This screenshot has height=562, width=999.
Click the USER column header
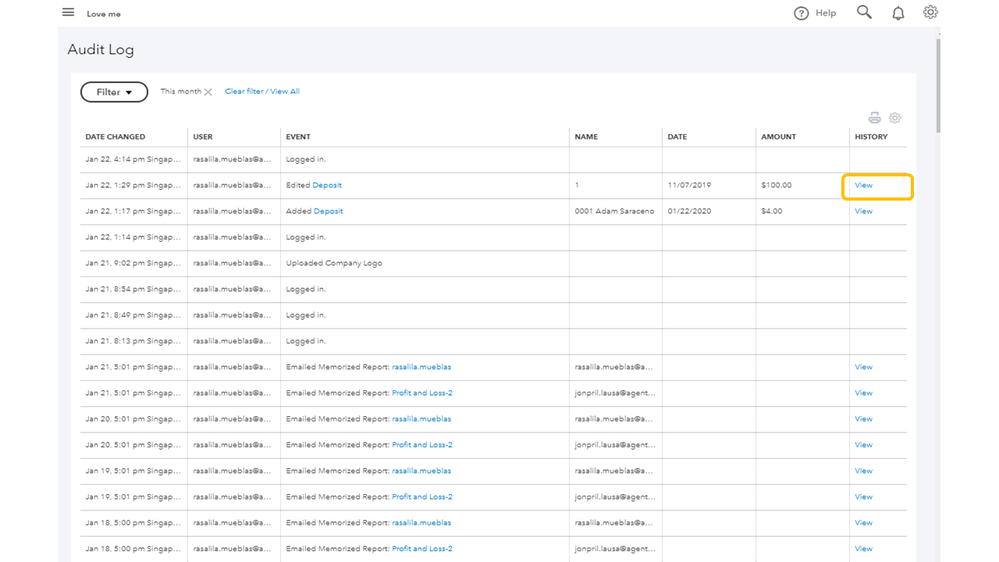[203, 137]
